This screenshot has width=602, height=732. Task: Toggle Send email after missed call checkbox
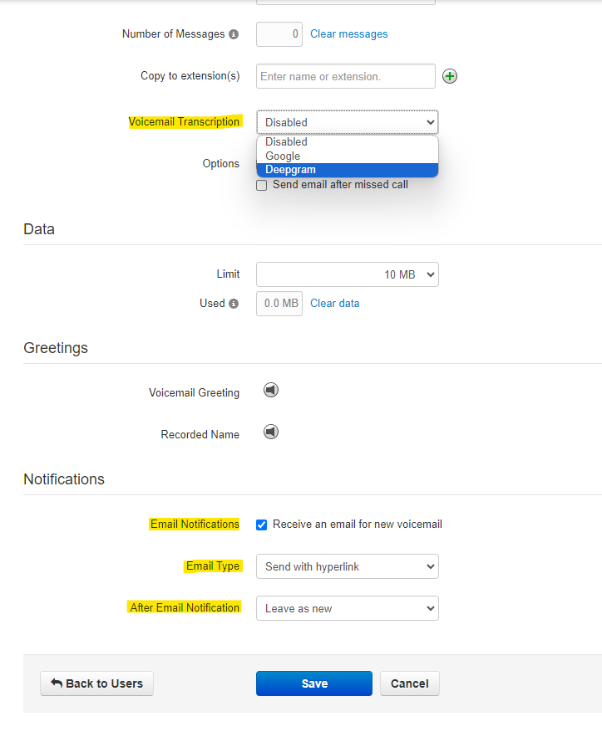click(261, 185)
